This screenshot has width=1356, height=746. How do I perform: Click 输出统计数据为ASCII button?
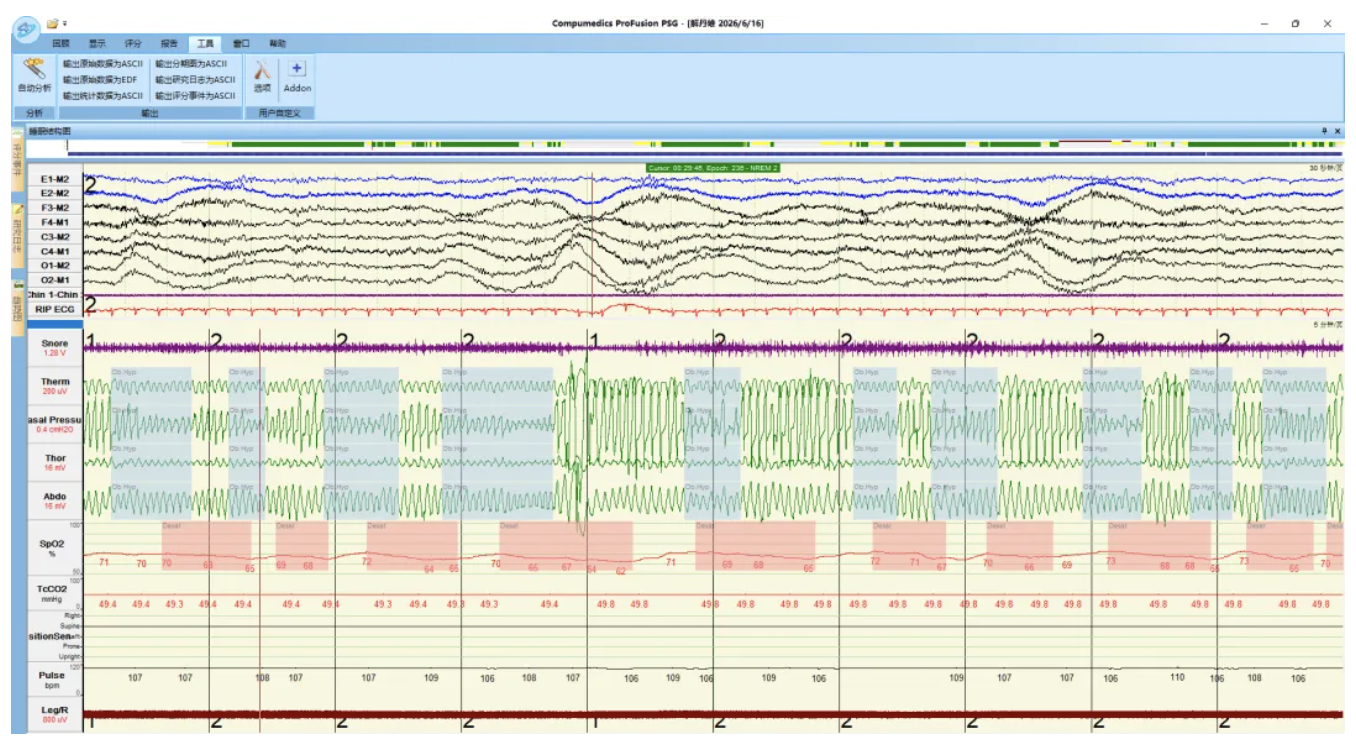tap(103, 95)
